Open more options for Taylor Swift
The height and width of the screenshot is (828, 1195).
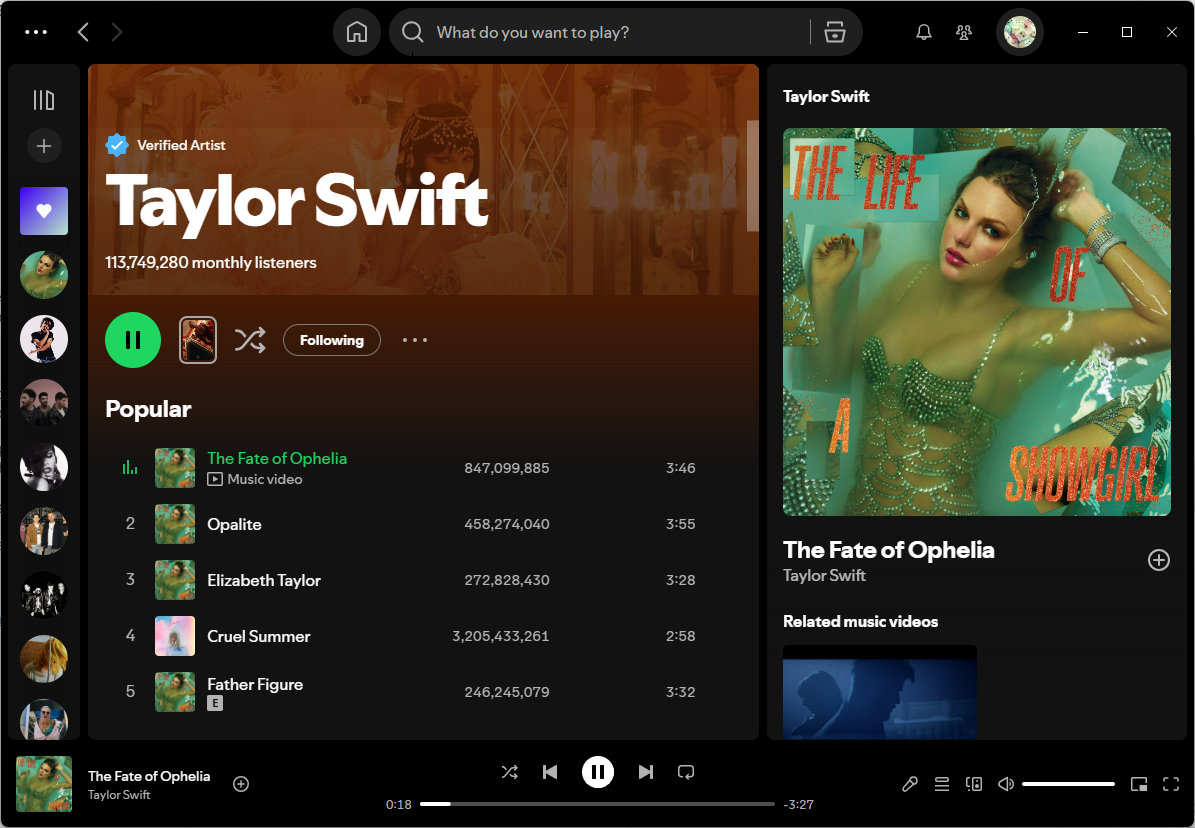point(414,340)
